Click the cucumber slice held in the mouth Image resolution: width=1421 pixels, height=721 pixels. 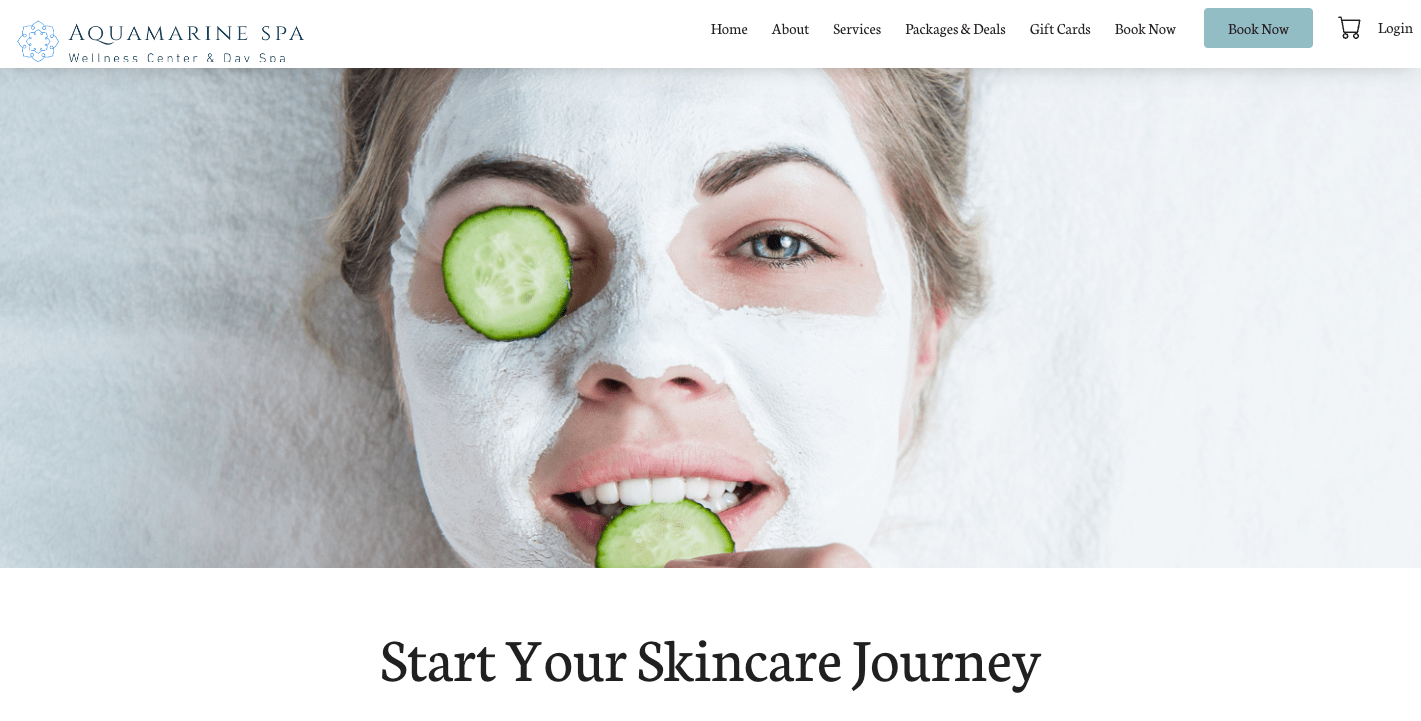point(664,534)
